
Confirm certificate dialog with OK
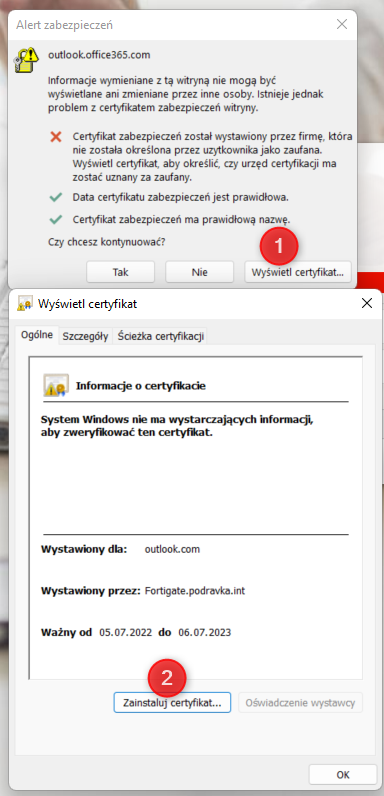pyautogui.click(x=343, y=775)
